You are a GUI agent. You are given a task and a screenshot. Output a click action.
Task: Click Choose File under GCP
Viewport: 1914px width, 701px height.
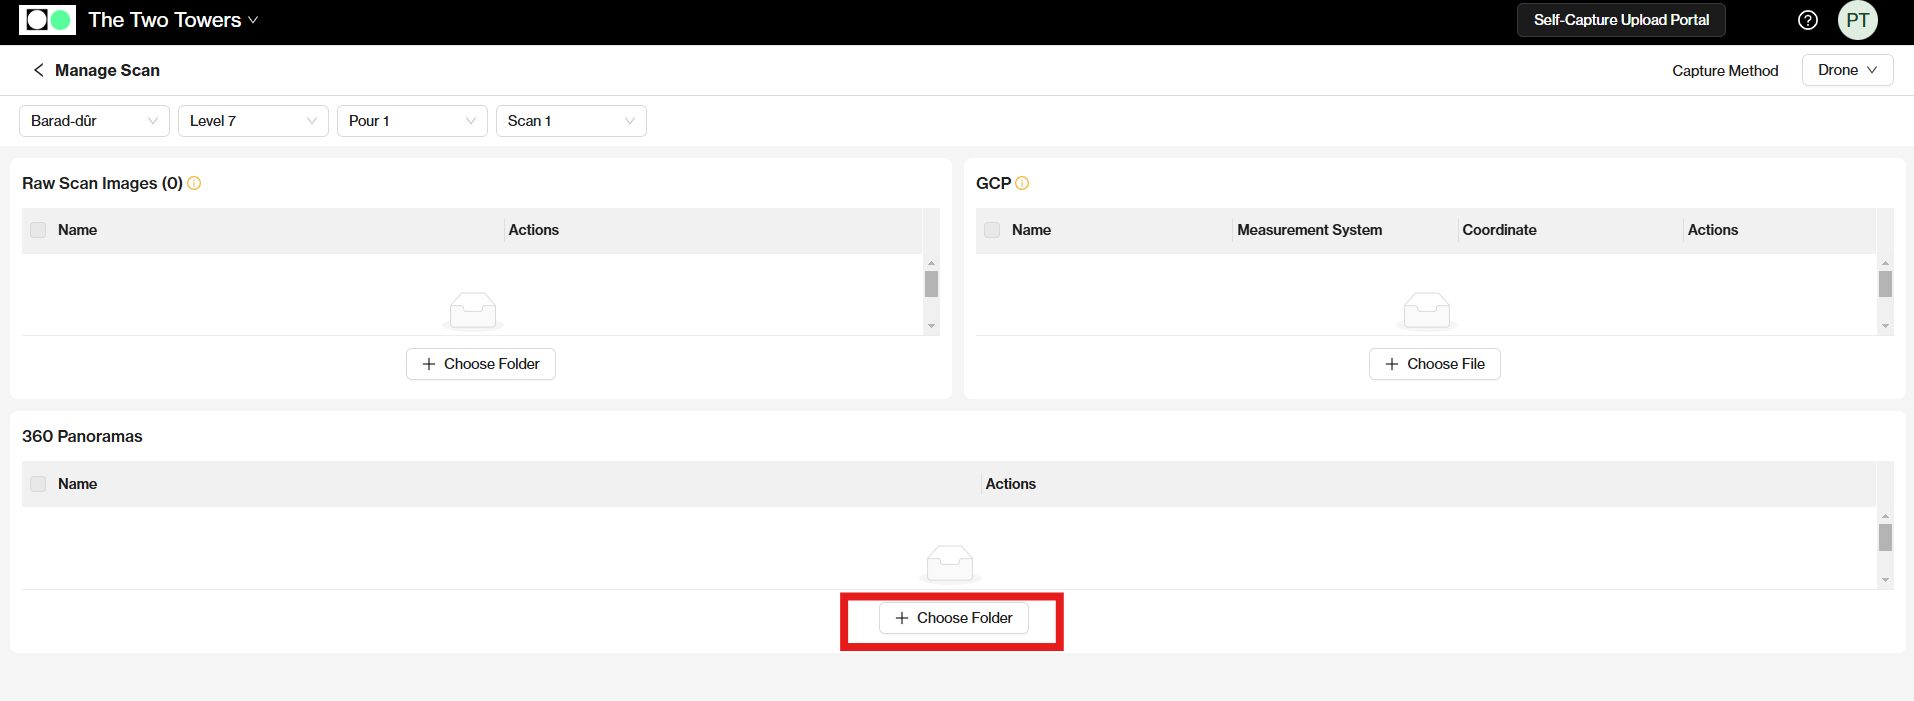point(1434,364)
